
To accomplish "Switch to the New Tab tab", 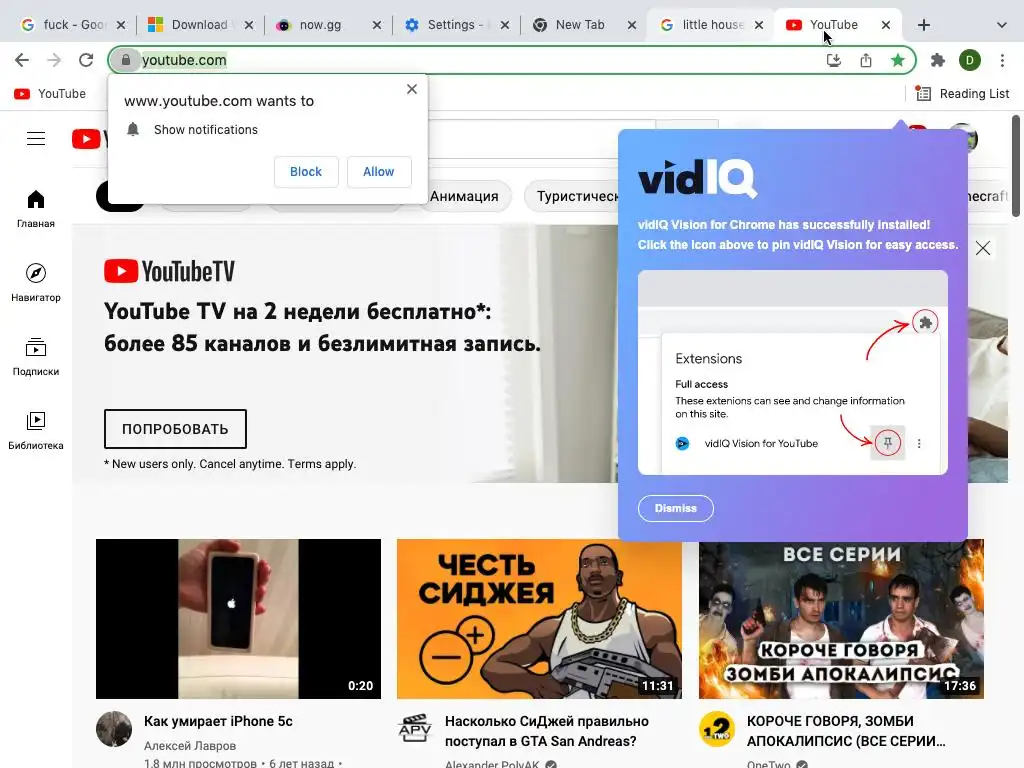I will (x=580, y=25).
